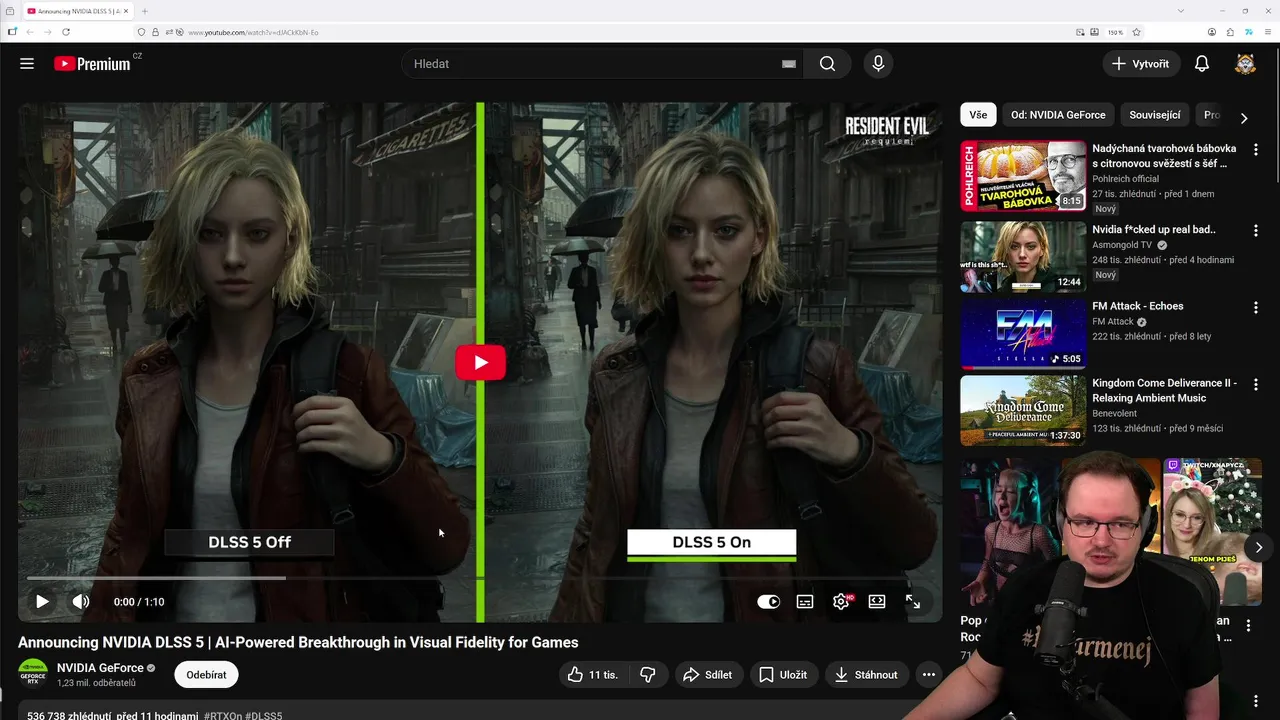
Task: Bookmark page with star icon
Action: [x=1137, y=32]
